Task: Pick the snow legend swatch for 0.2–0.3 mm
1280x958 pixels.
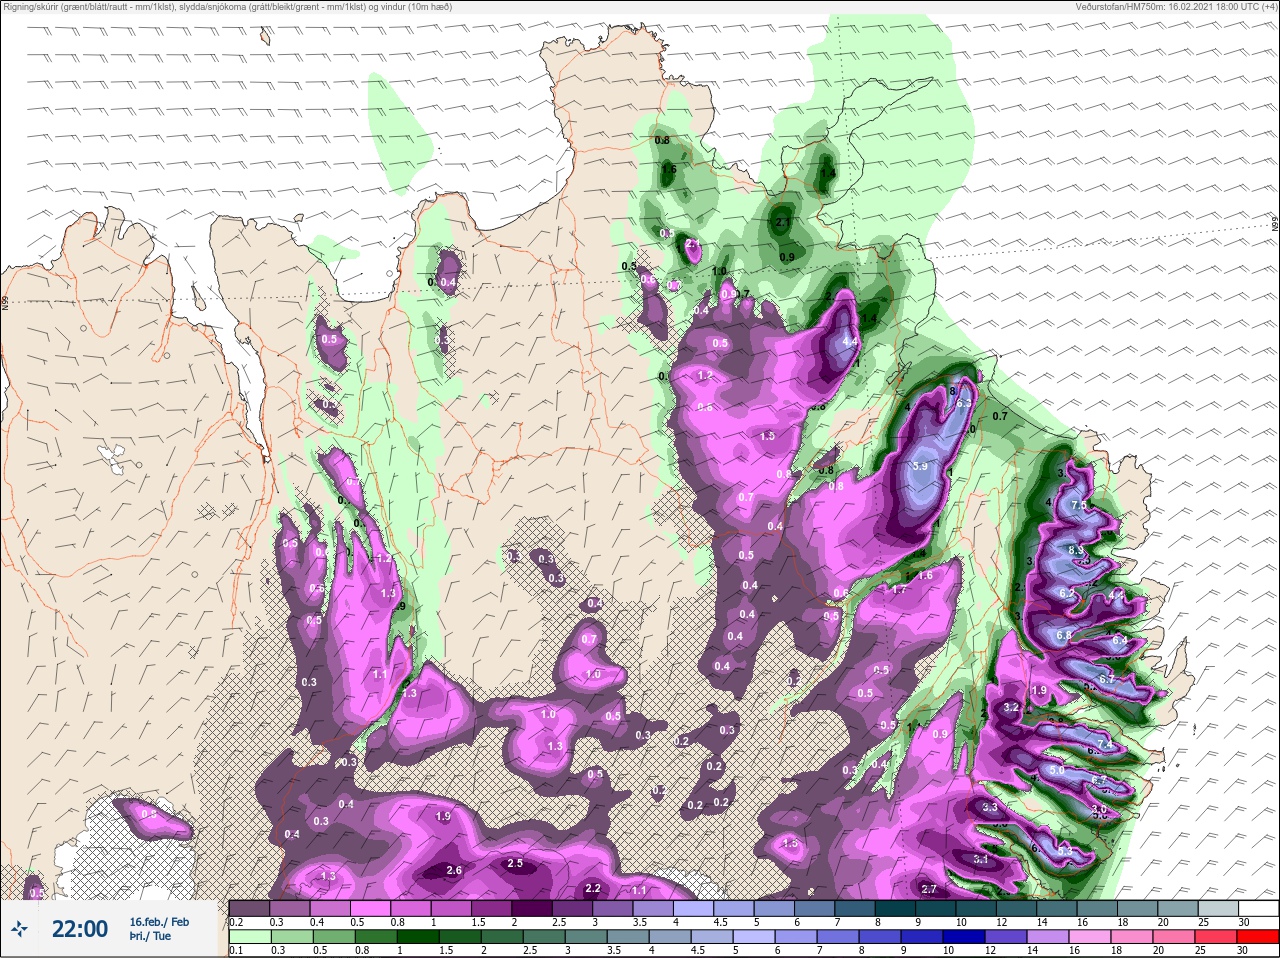Action: (x=249, y=908)
